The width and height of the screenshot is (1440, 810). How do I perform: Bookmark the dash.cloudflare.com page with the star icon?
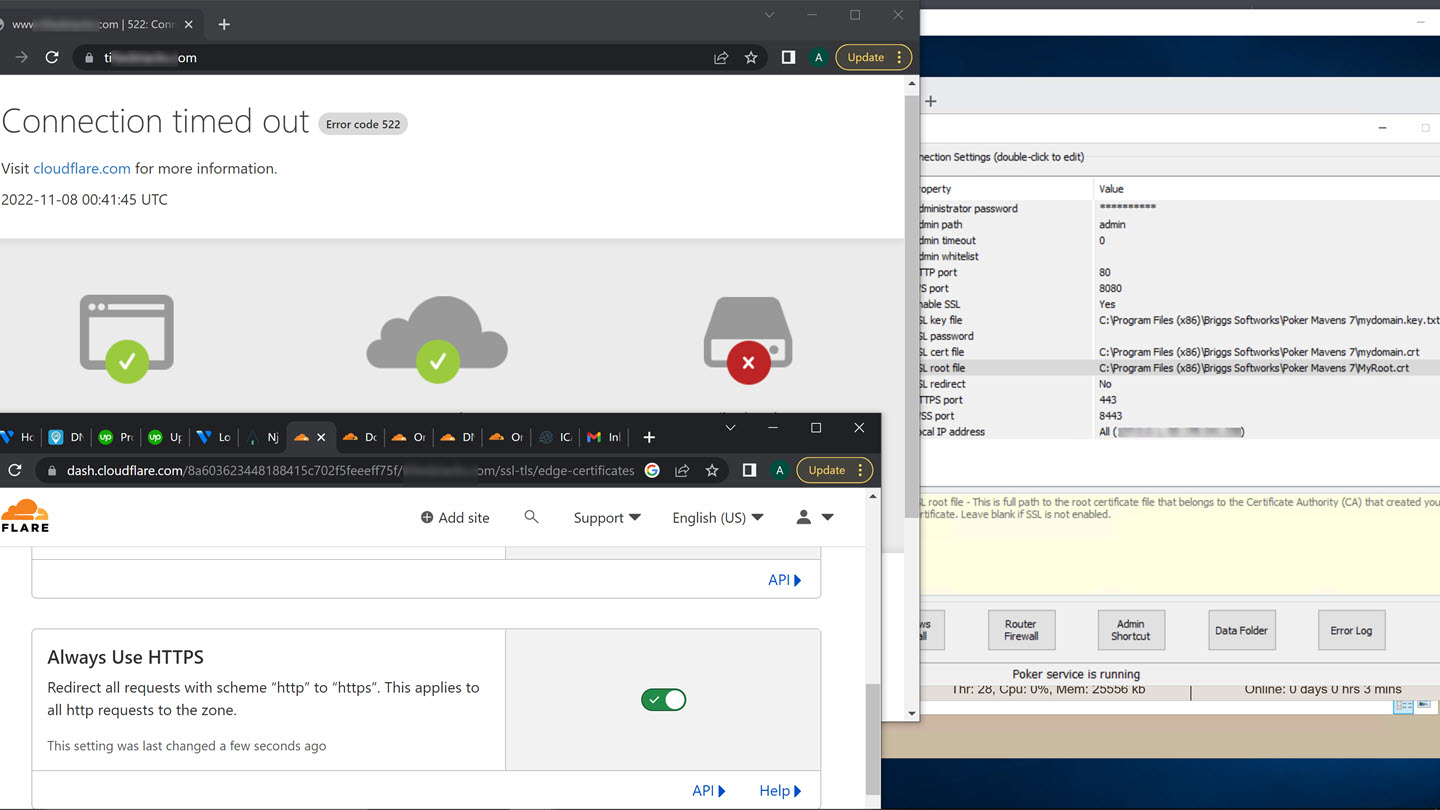[712, 470]
